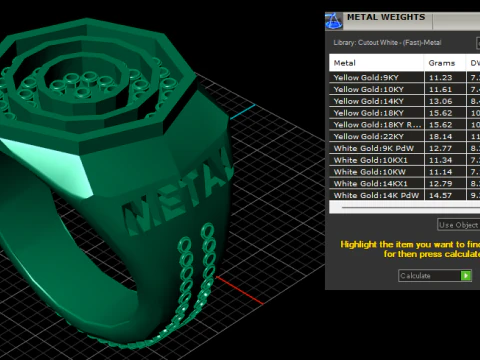This screenshot has width=480, height=360.
Task: Select the Yellow Gold:18KY R... row
Action: coord(405,125)
